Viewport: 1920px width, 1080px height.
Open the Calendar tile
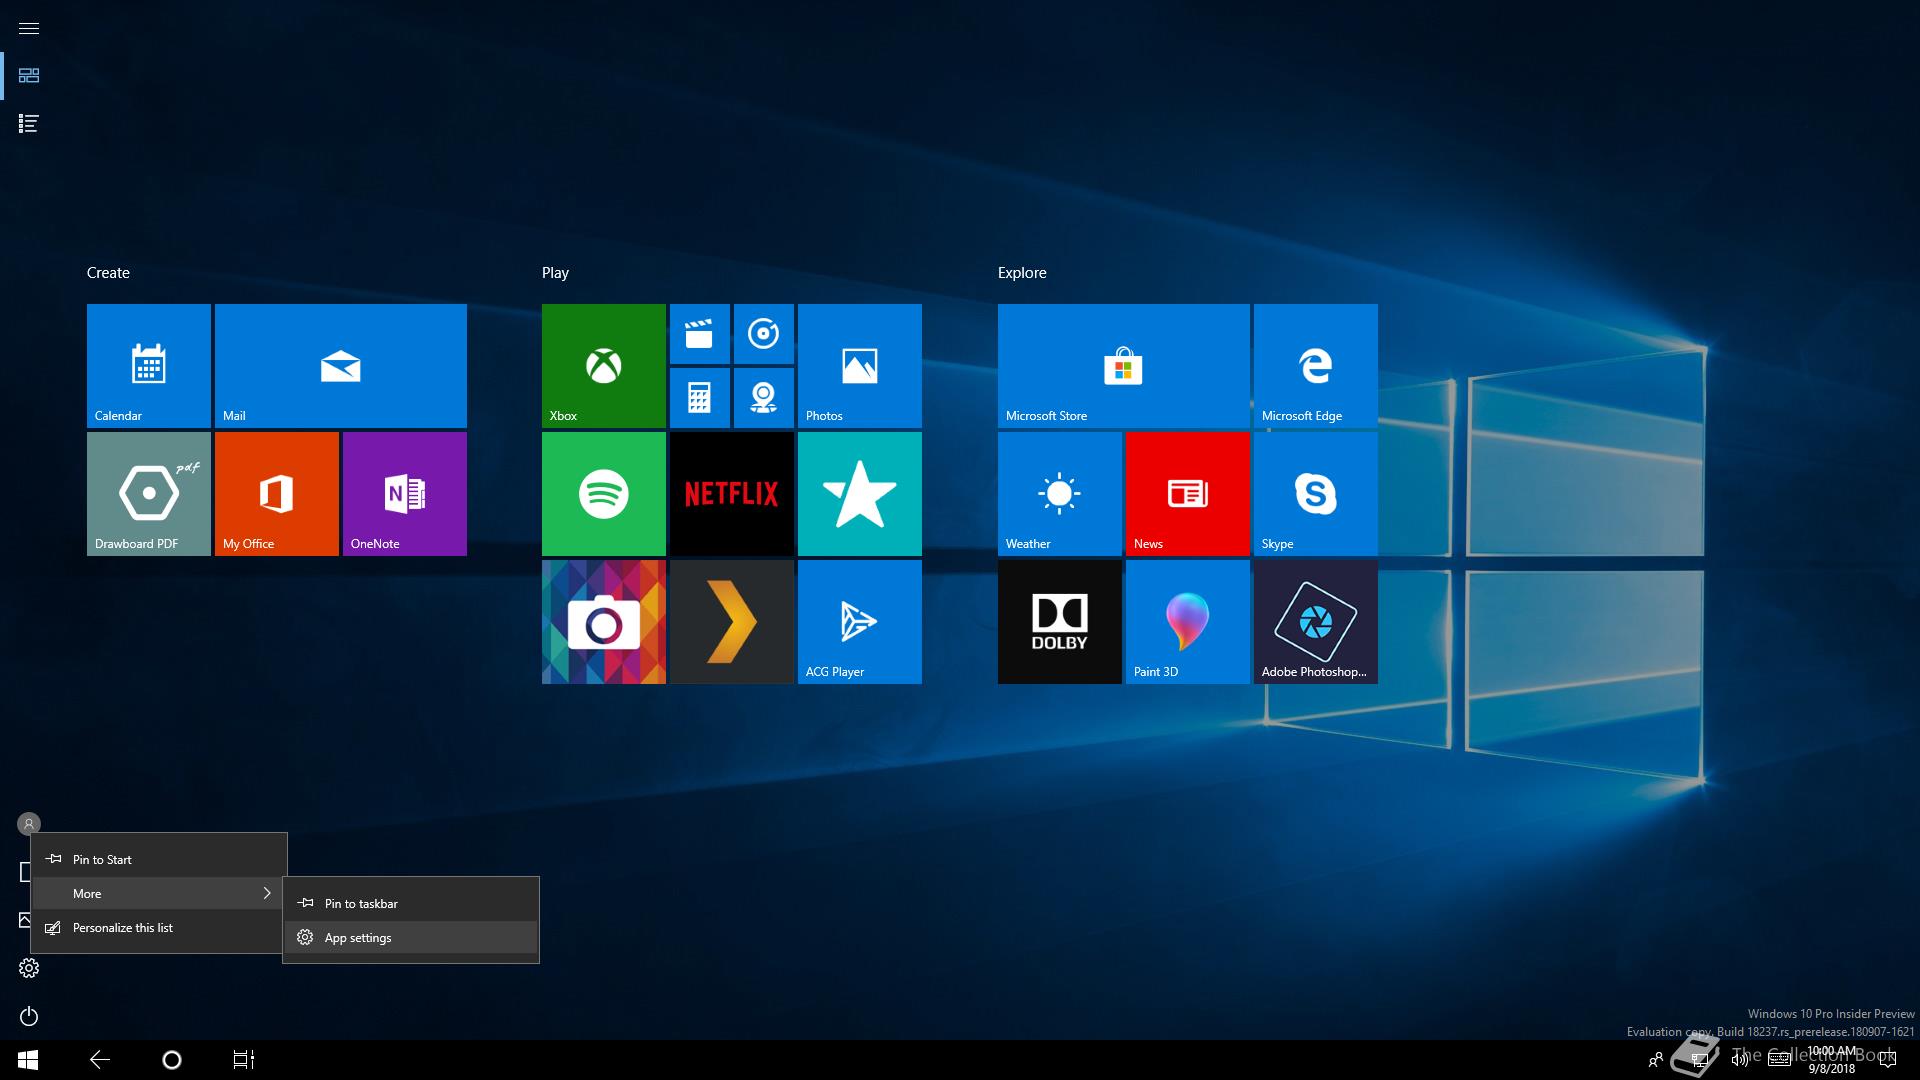click(x=149, y=366)
